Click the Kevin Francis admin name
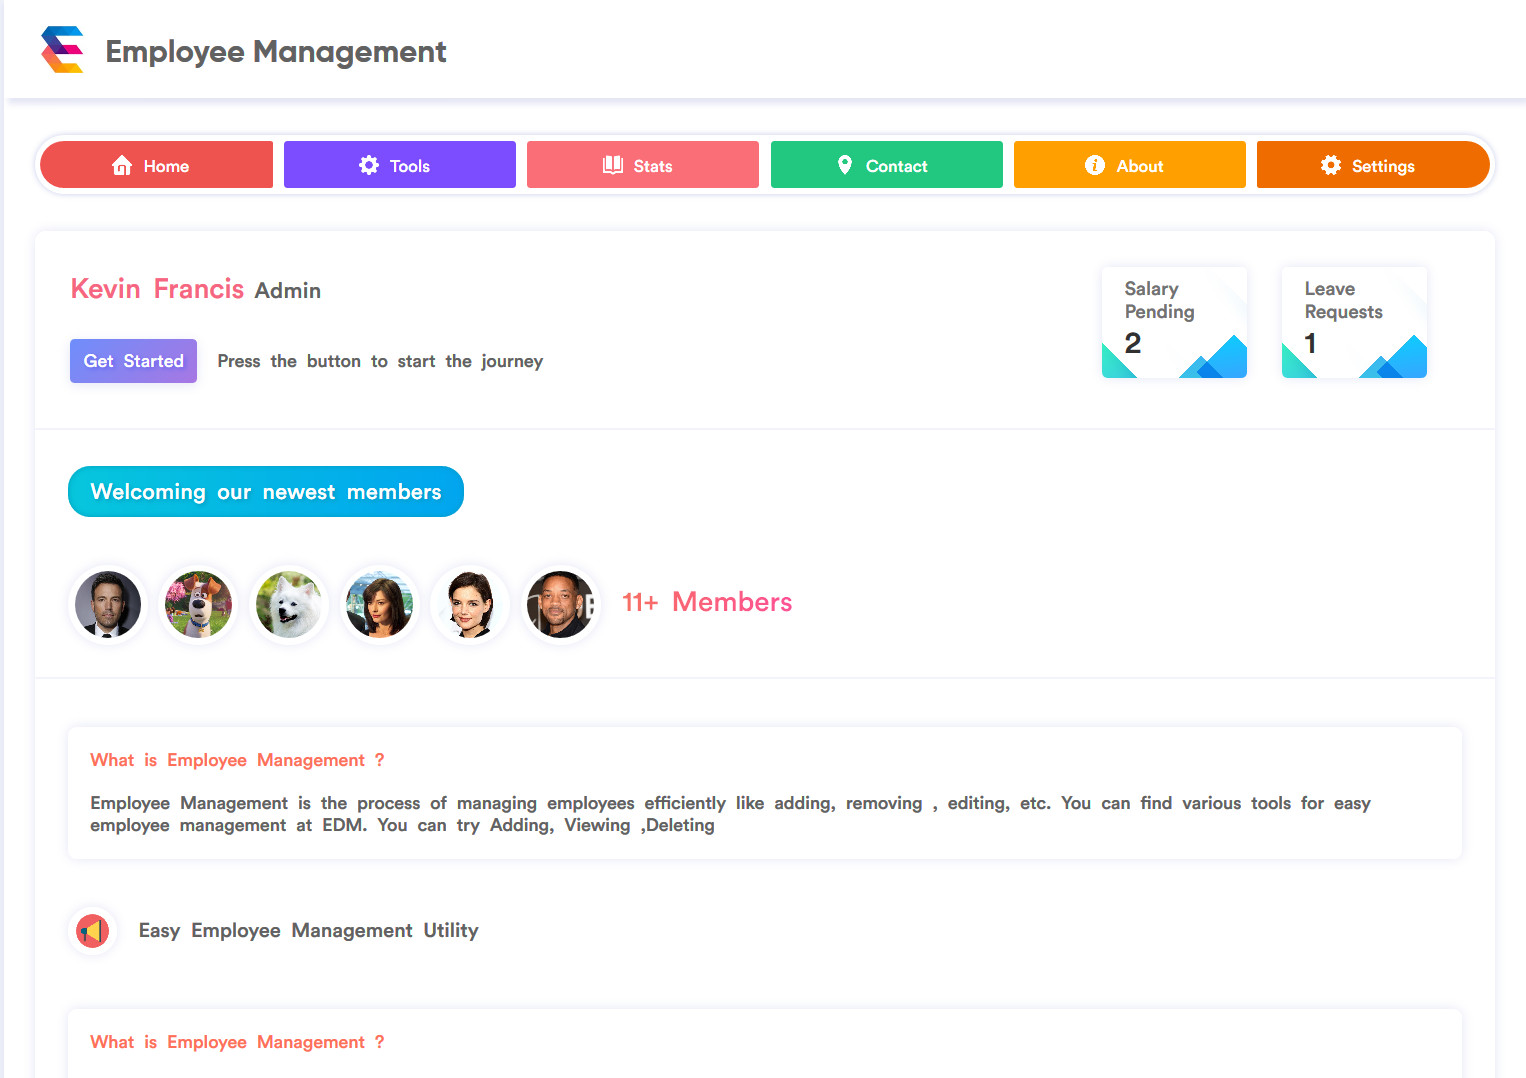This screenshot has height=1078, width=1526. (x=157, y=289)
